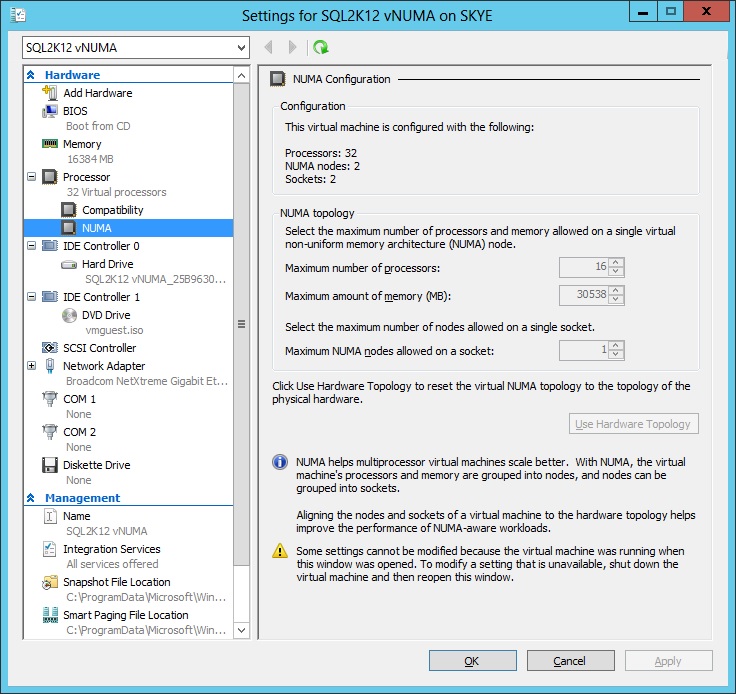Increase maximum number of processors stepper
This screenshot has width=736, height=694.
point(616,262)
